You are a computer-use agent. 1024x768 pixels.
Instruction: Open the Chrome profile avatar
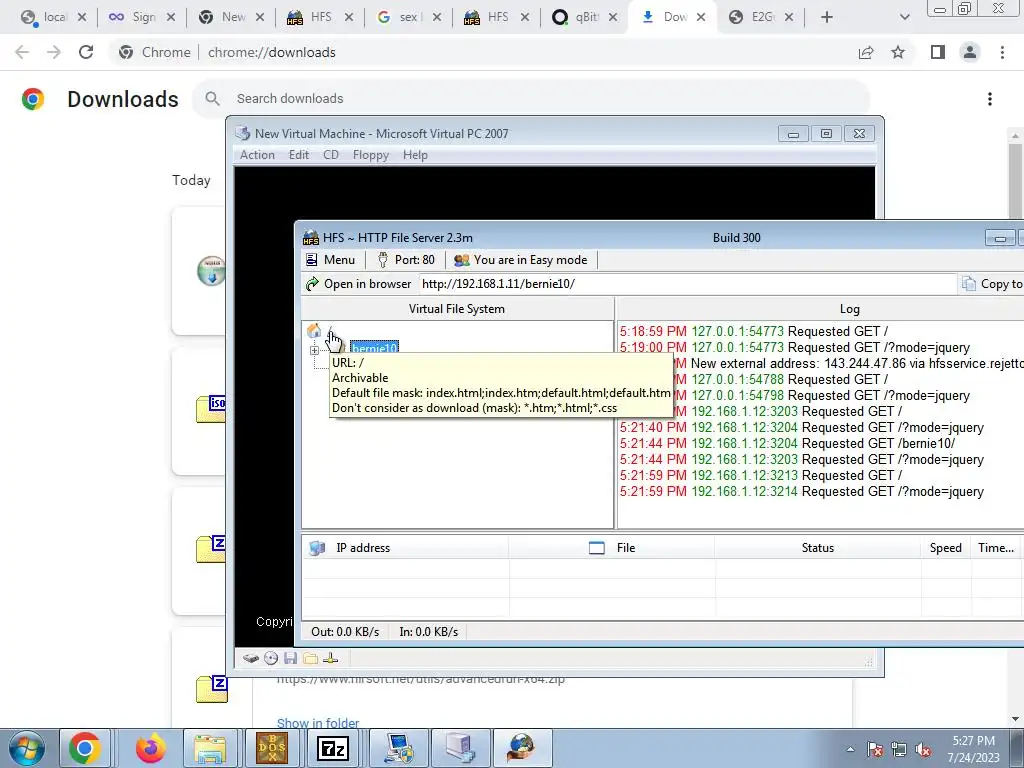point(970,52)
